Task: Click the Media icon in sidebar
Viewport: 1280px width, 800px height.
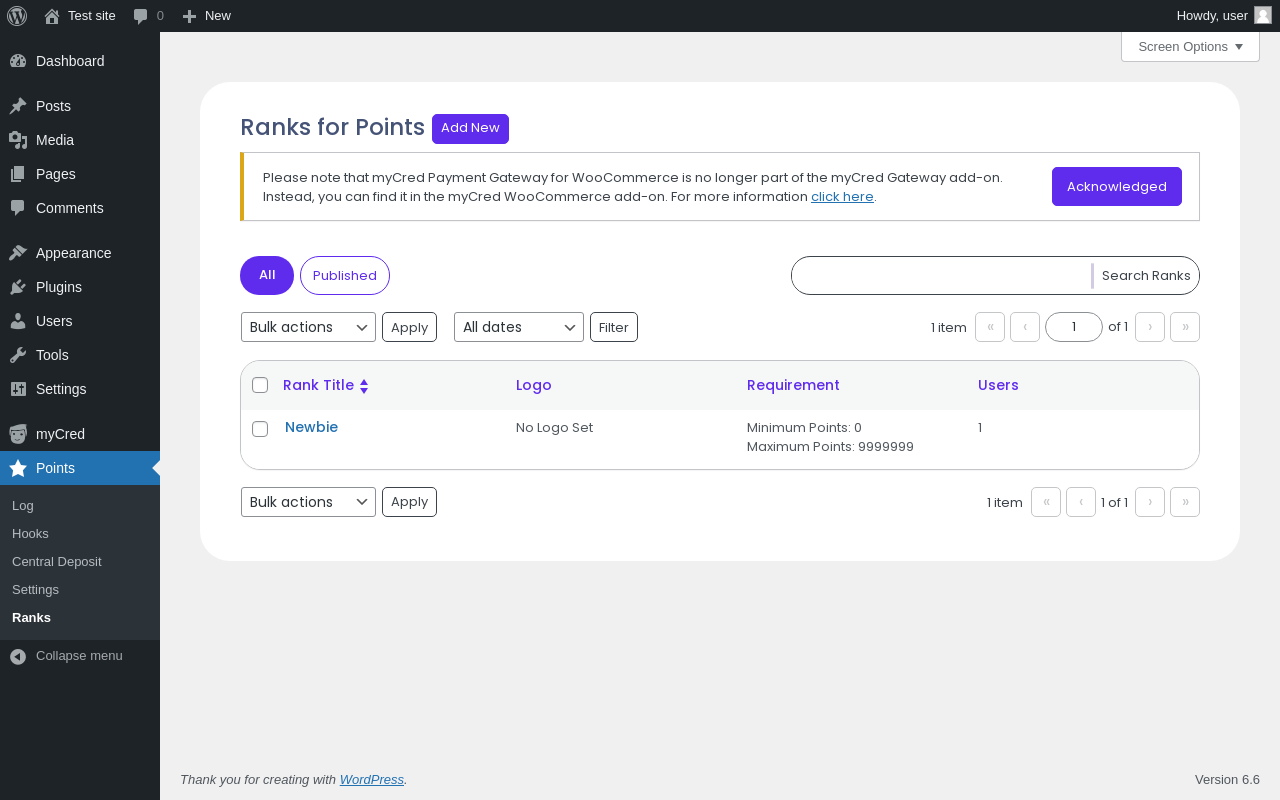Action: [18, 140]
